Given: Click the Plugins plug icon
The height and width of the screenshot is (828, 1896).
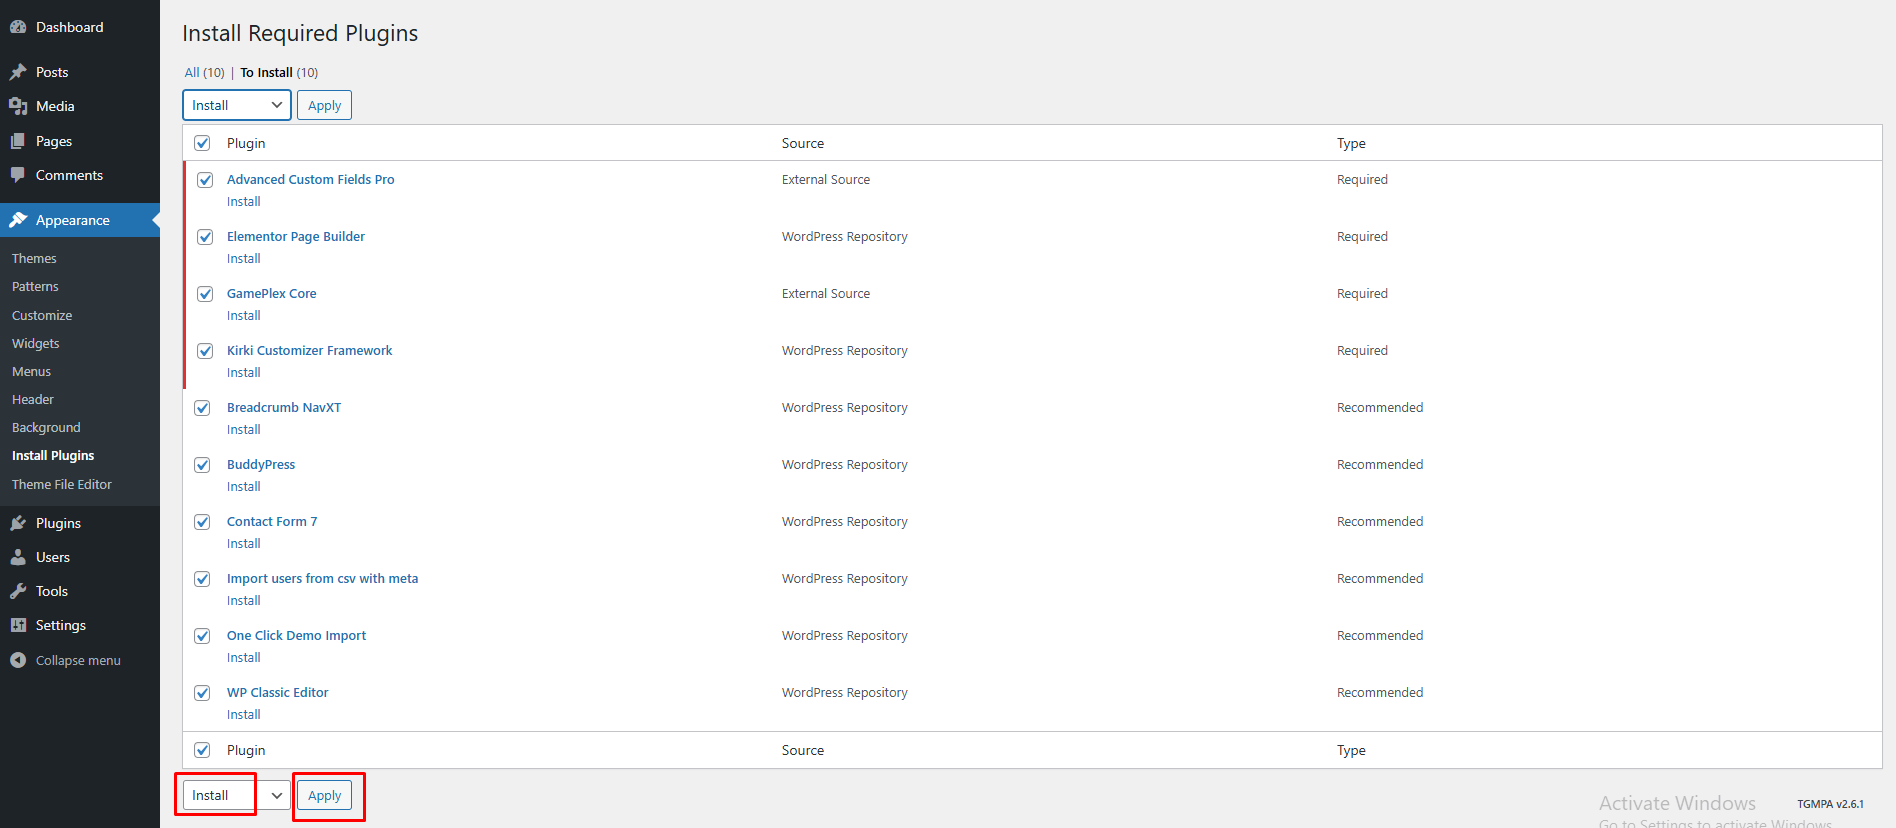Looking at the screenshot, I should 18,523.
